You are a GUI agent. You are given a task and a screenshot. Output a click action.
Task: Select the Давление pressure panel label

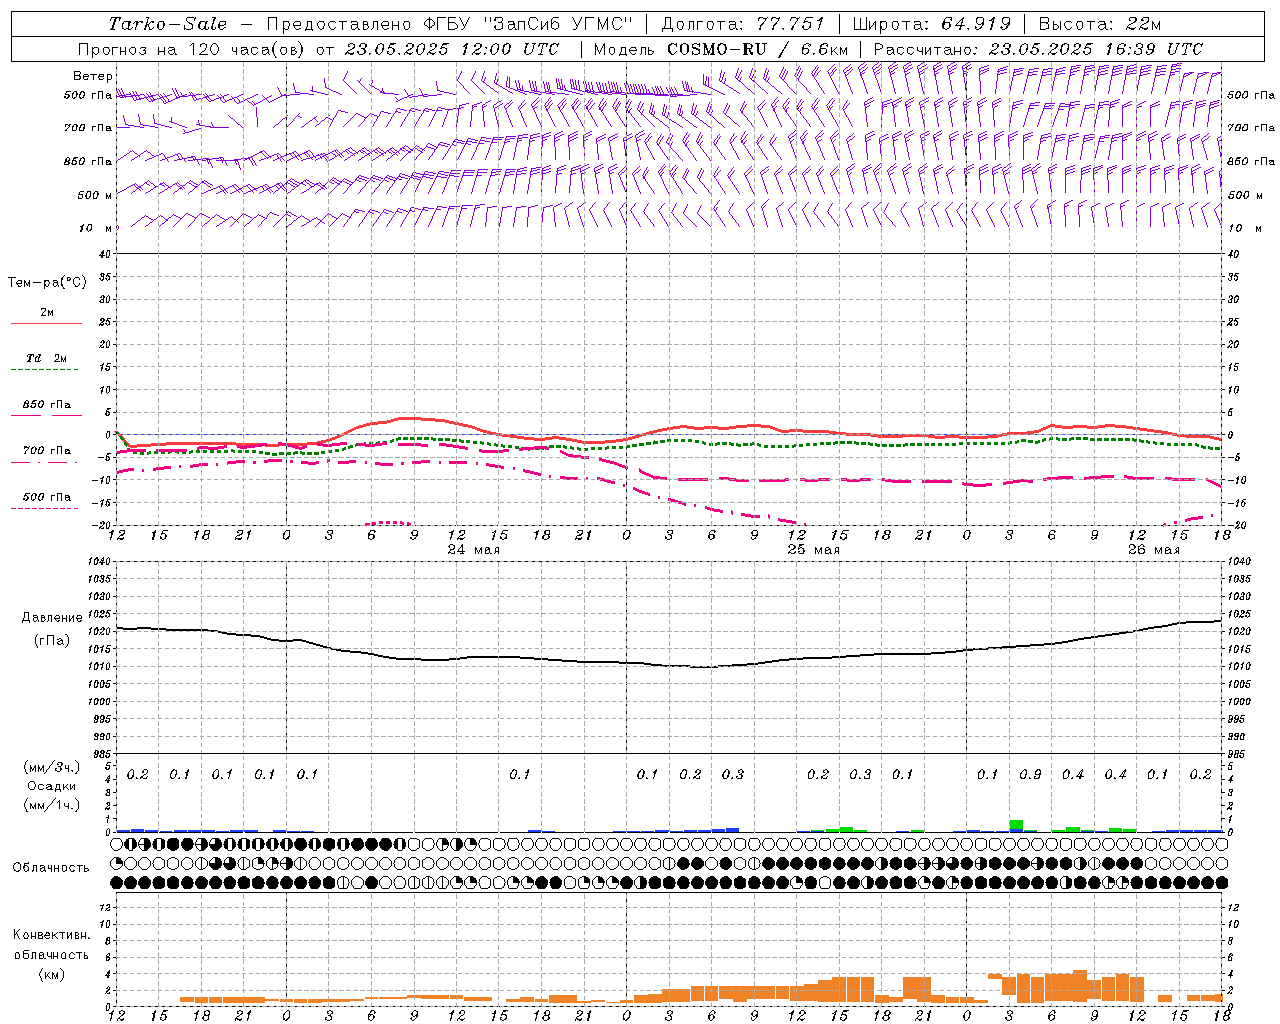(51, 618)
